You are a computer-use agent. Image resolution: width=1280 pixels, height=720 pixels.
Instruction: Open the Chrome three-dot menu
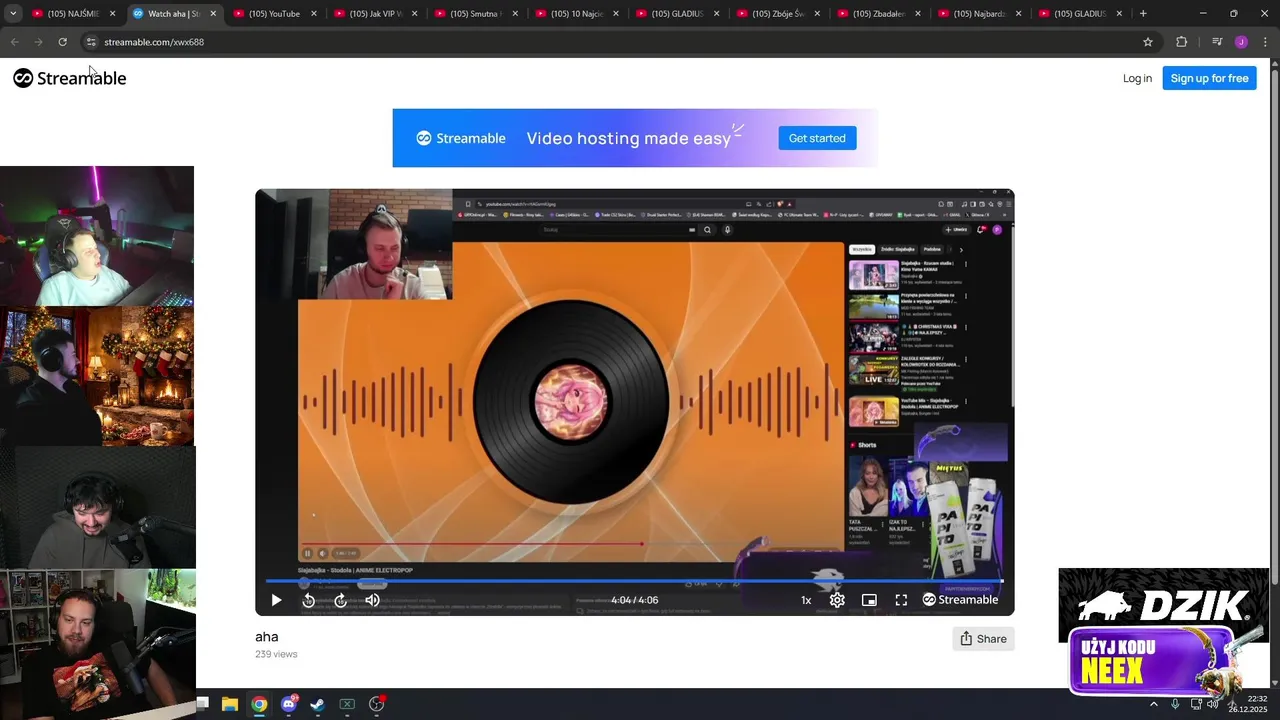[1265, 42]
